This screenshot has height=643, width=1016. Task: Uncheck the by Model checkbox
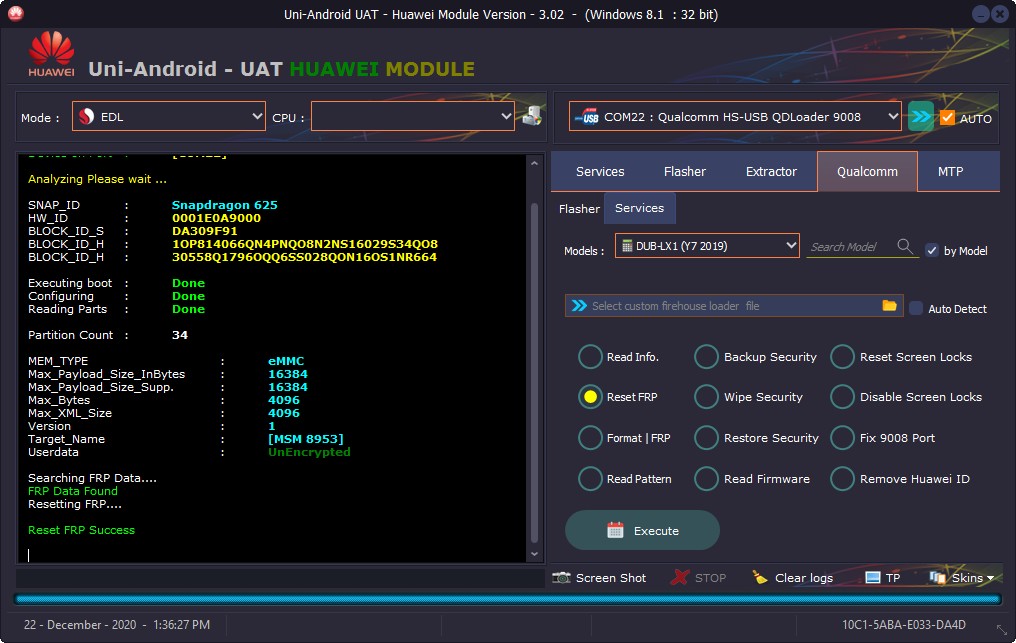(x=932, y=250)
